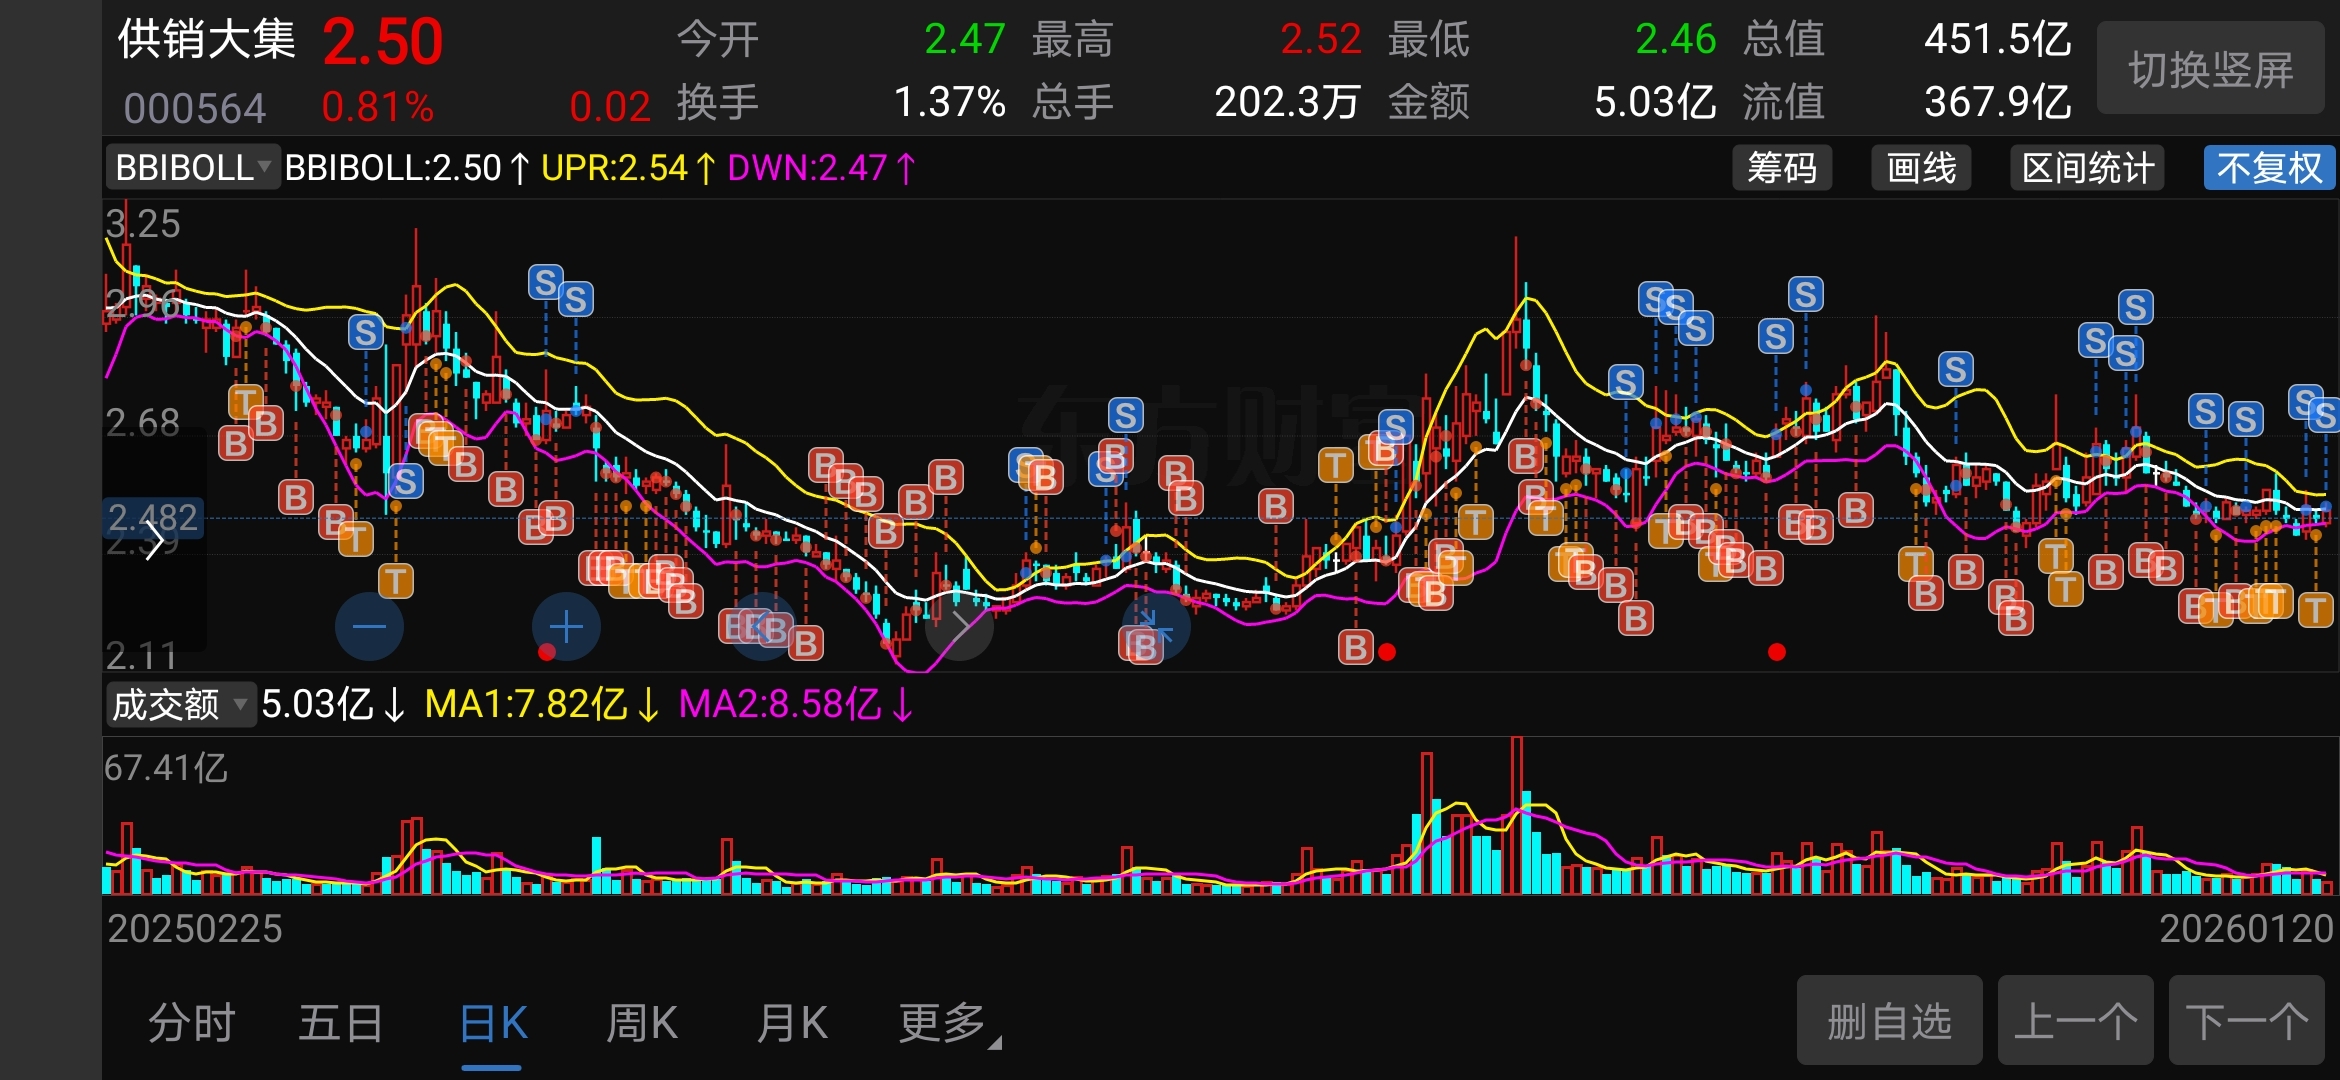Tap the tall red volume bar peak
The width and height of the screenshot is (2340, 1080).
point(1516,810)
